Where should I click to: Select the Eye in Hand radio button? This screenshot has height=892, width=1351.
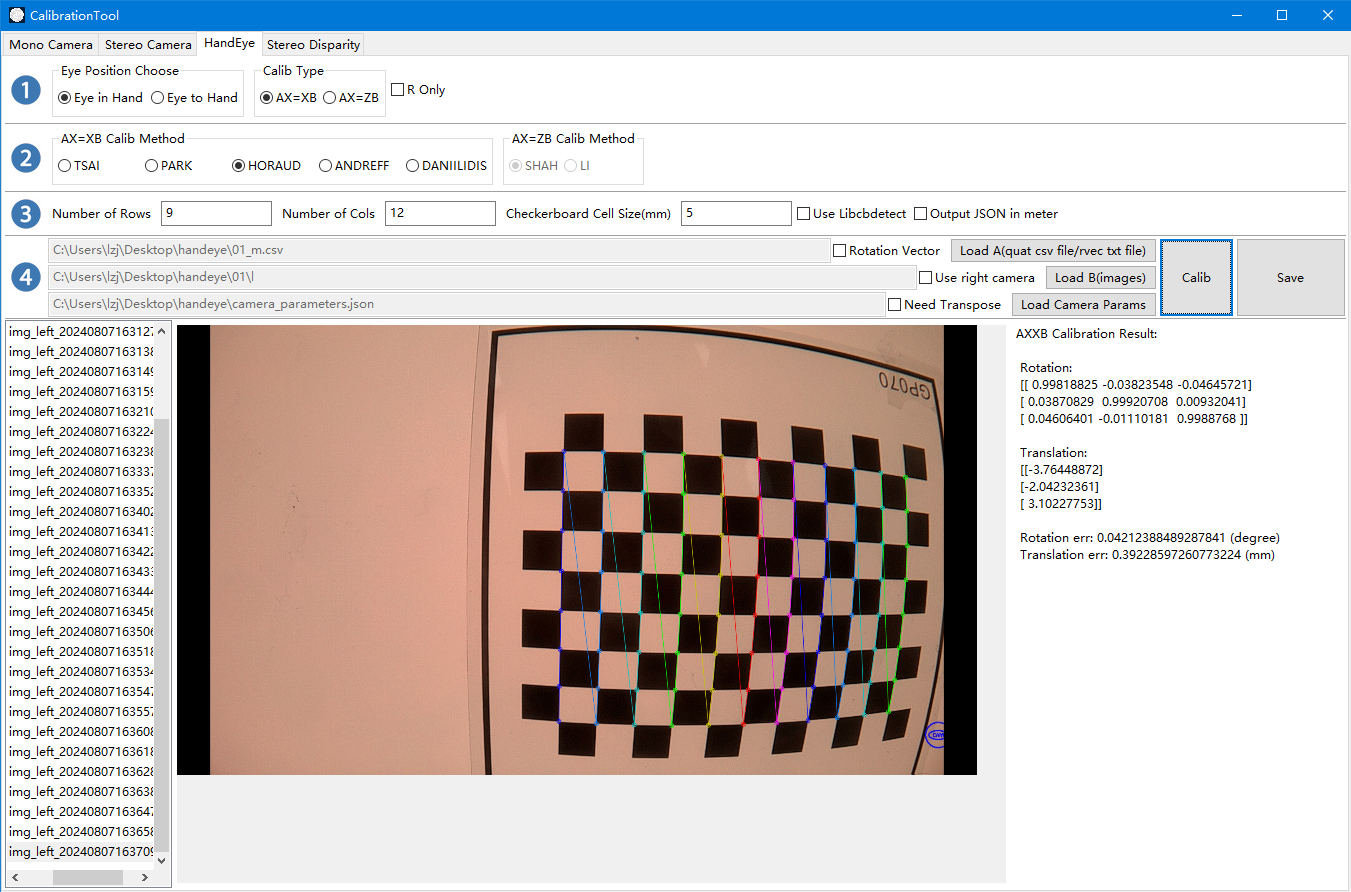pos(101,98)
